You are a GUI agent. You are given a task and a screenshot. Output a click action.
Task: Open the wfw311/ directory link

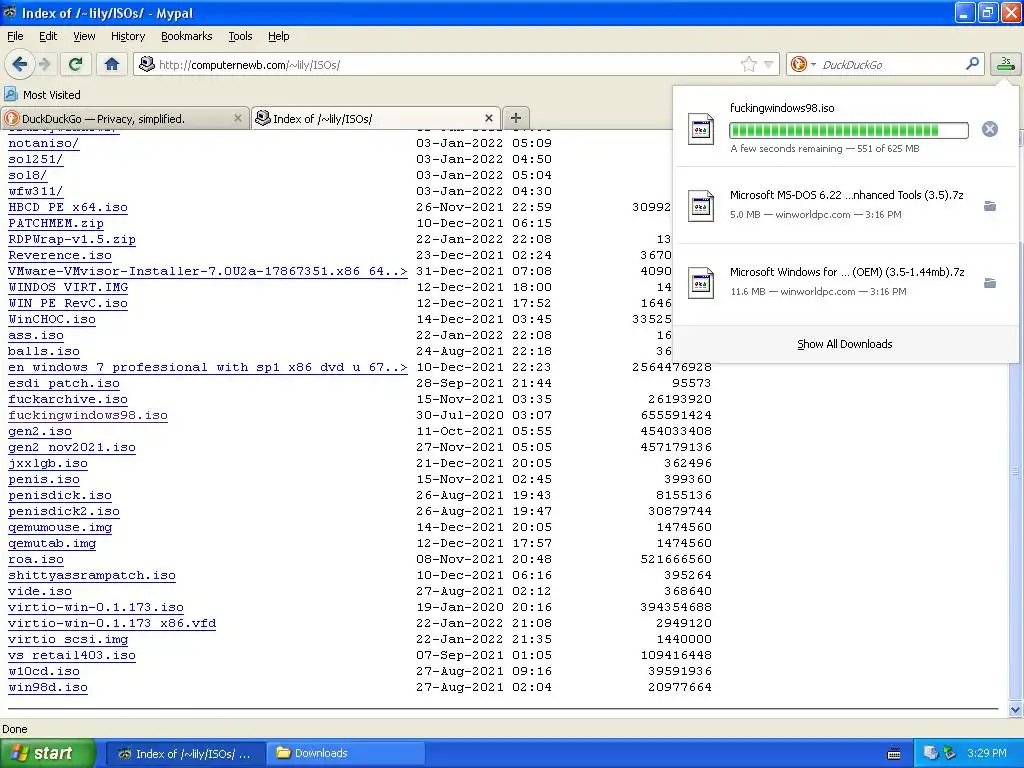35,191
